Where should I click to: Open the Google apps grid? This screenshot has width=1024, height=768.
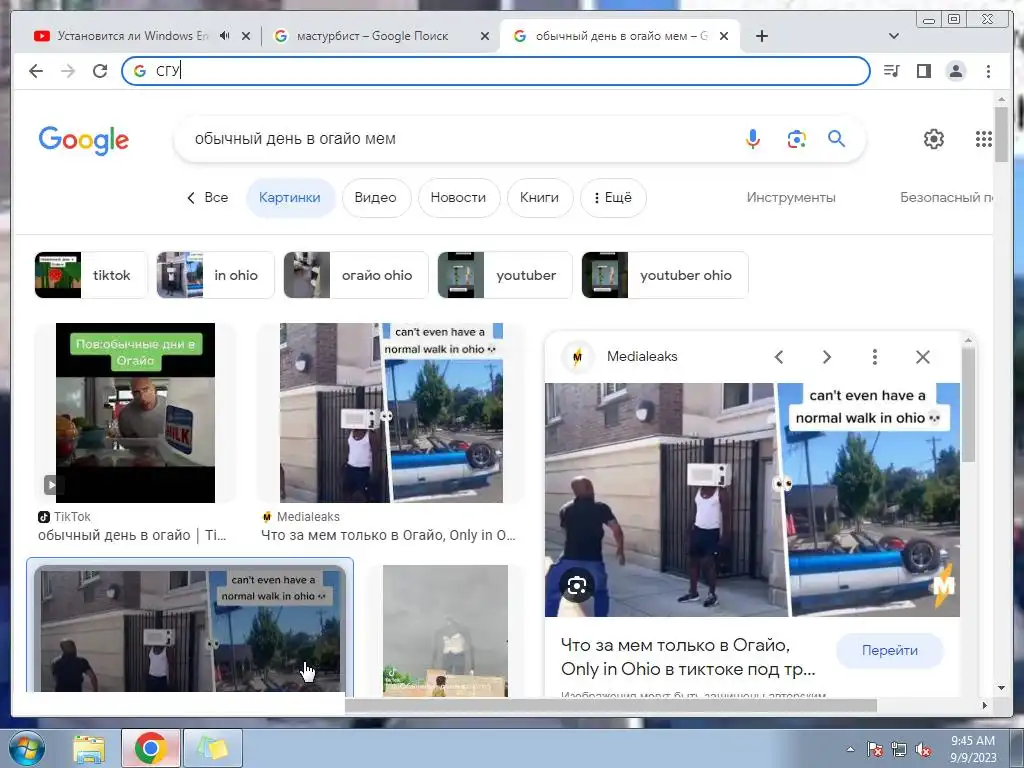(x=984, y=138)
